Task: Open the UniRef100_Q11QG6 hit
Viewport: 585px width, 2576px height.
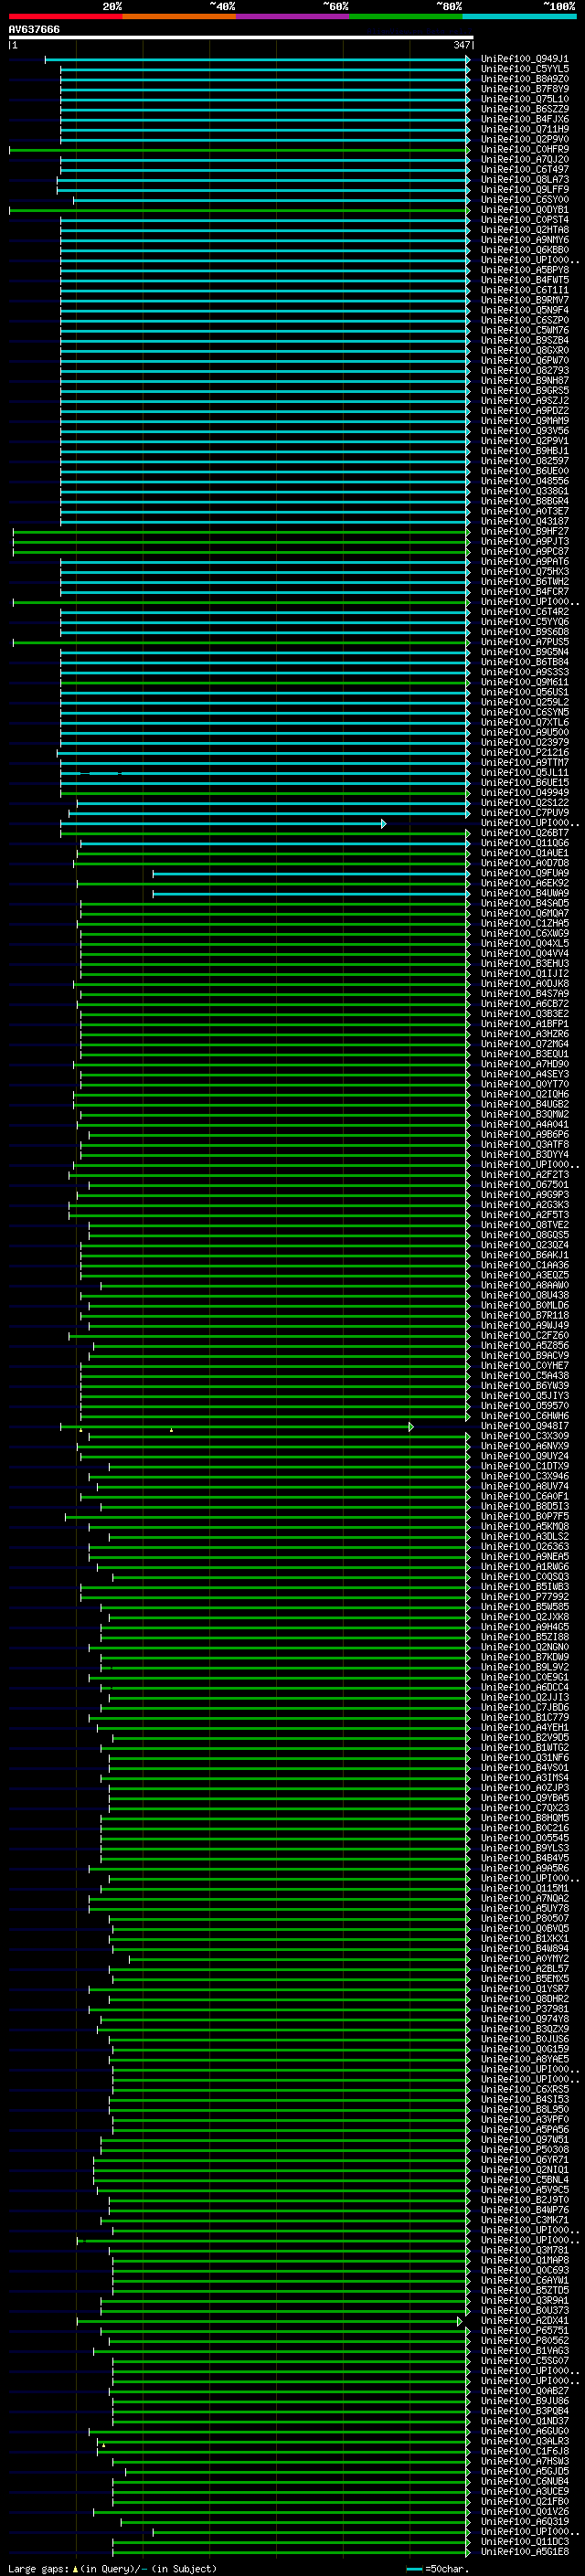Action: [x=525, y=843]
